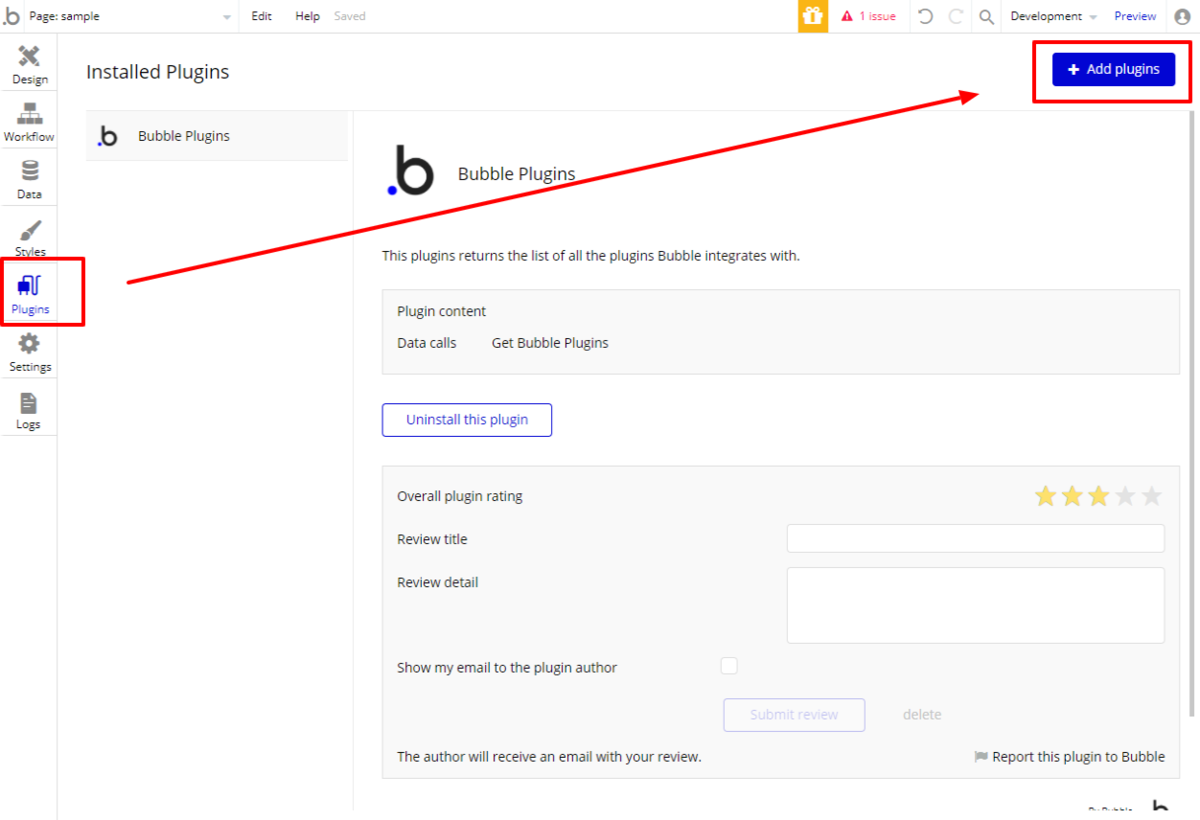1200x820 pixels.
Task: Click Report this plugin to Bubble
Action: click(x=1069, y=757)
